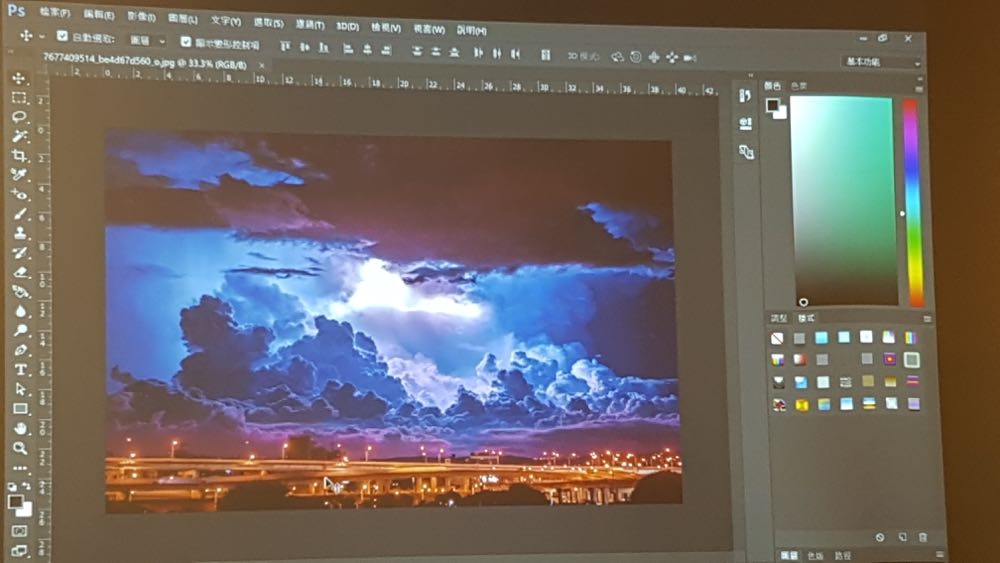
Task: Click the toolbar foreground color swatch
Action: 16,502
